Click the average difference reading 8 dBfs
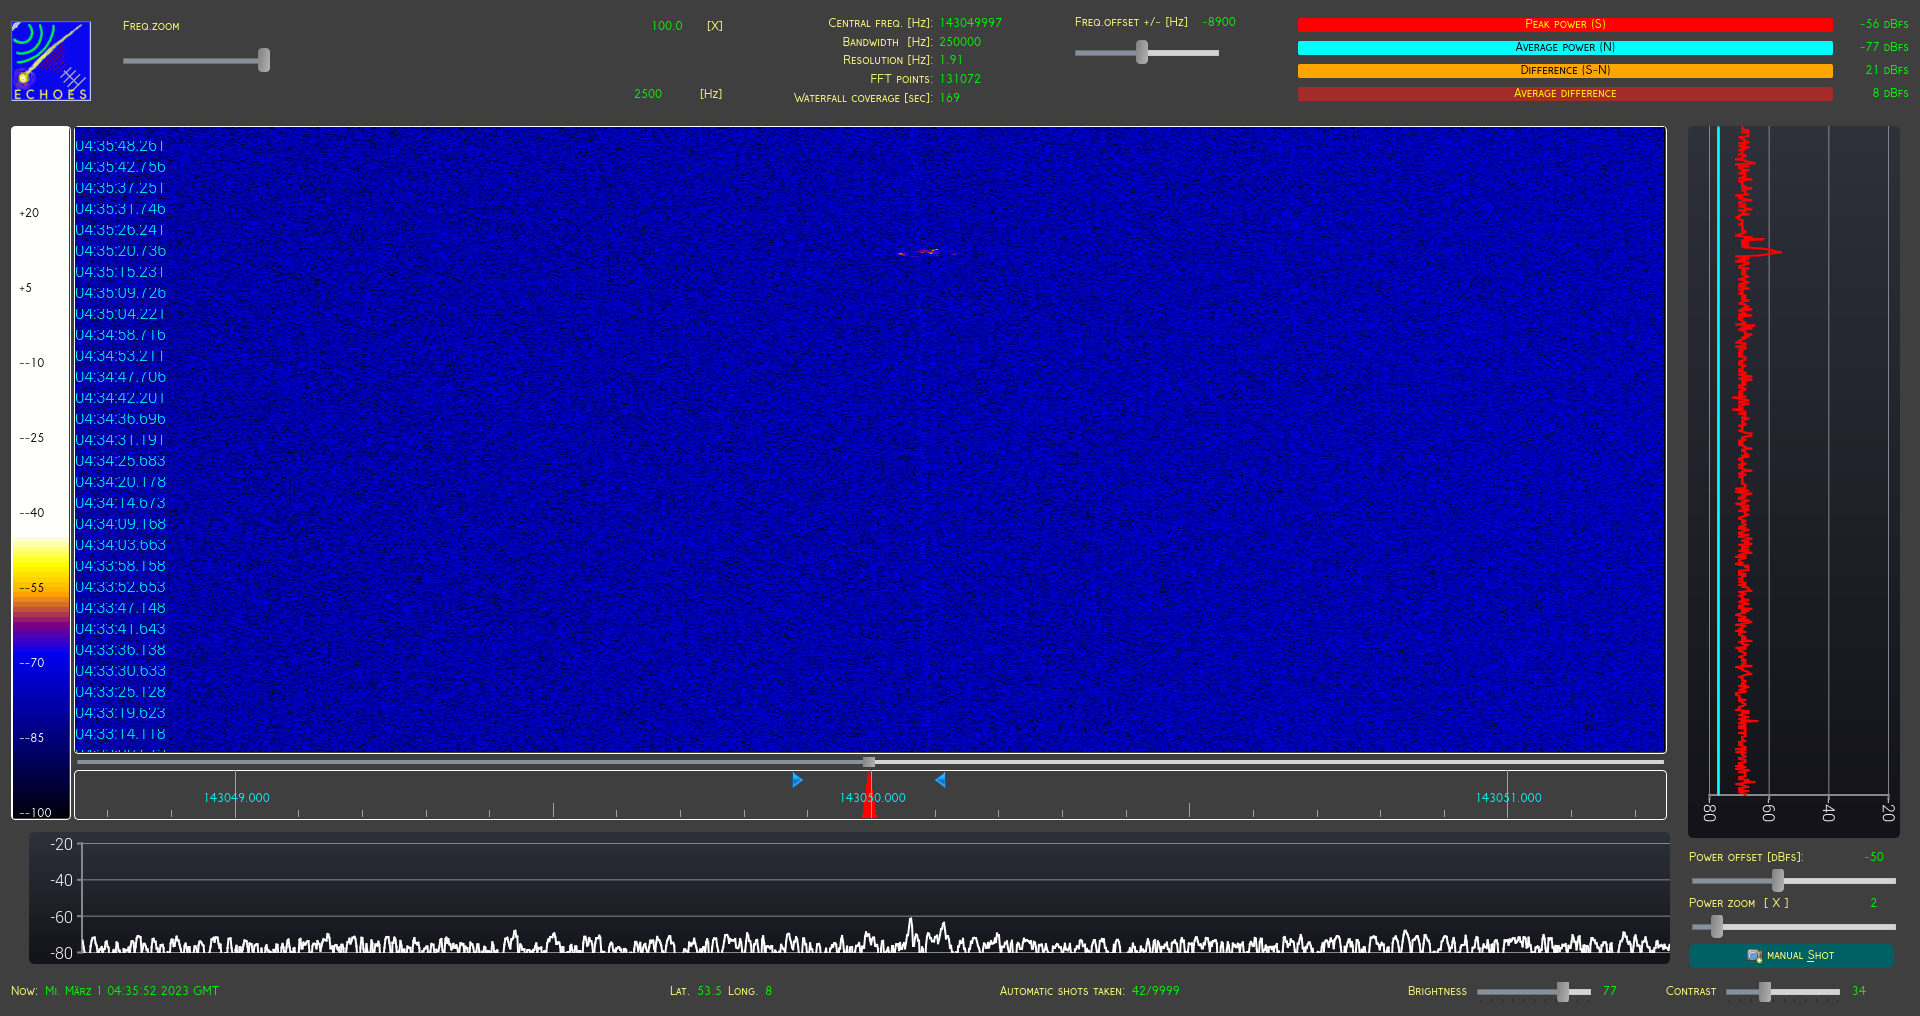The image size is (1920, 1016). coord(1891,93)
